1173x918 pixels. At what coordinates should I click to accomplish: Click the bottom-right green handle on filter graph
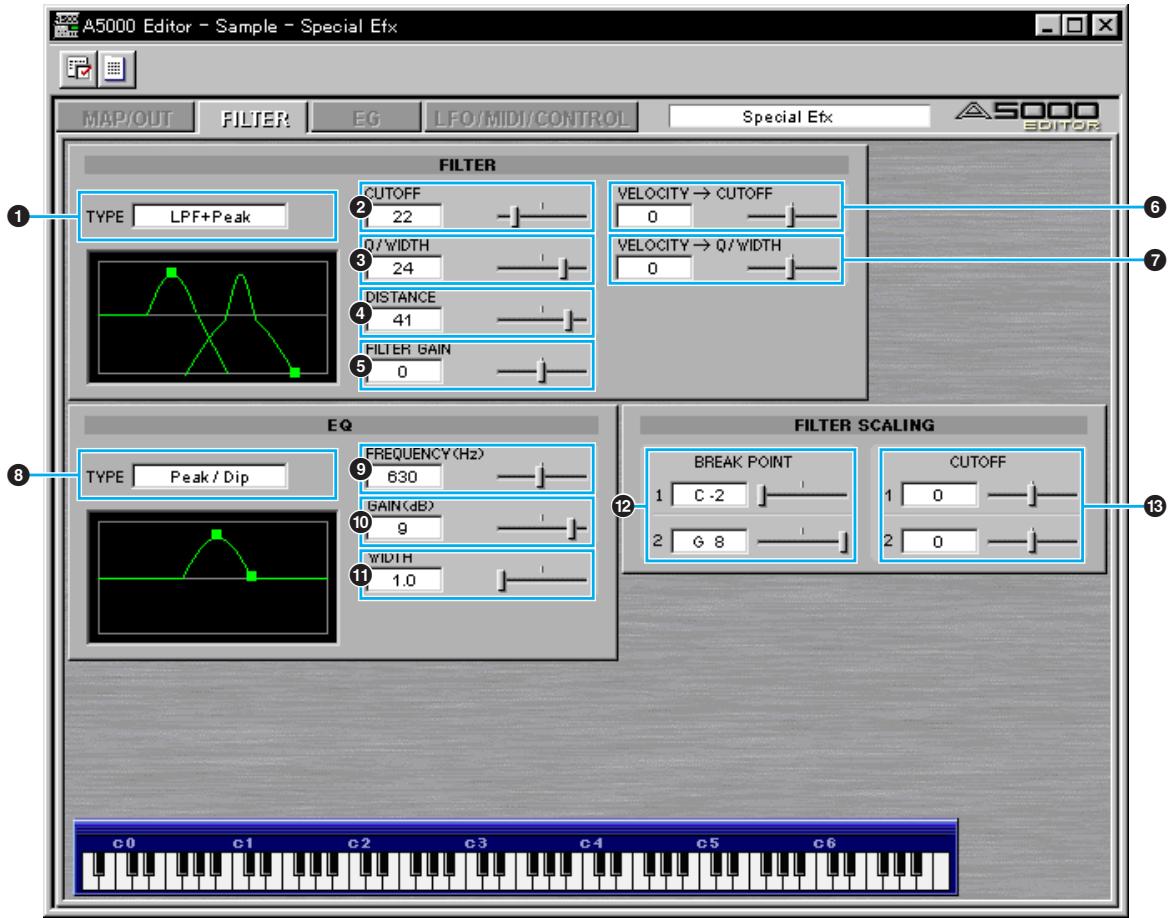[x=295, y=372]
